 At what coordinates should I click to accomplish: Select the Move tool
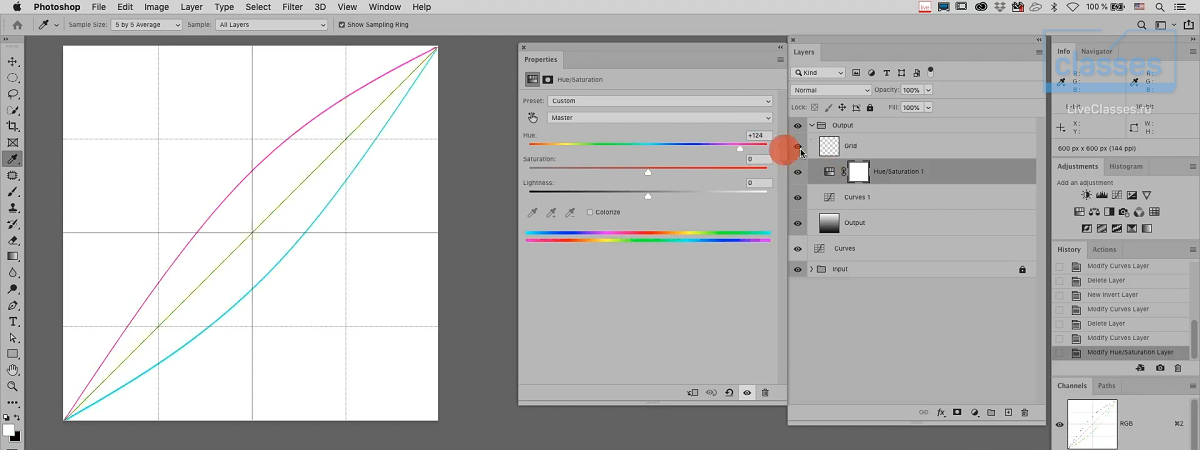click(14, 61)
